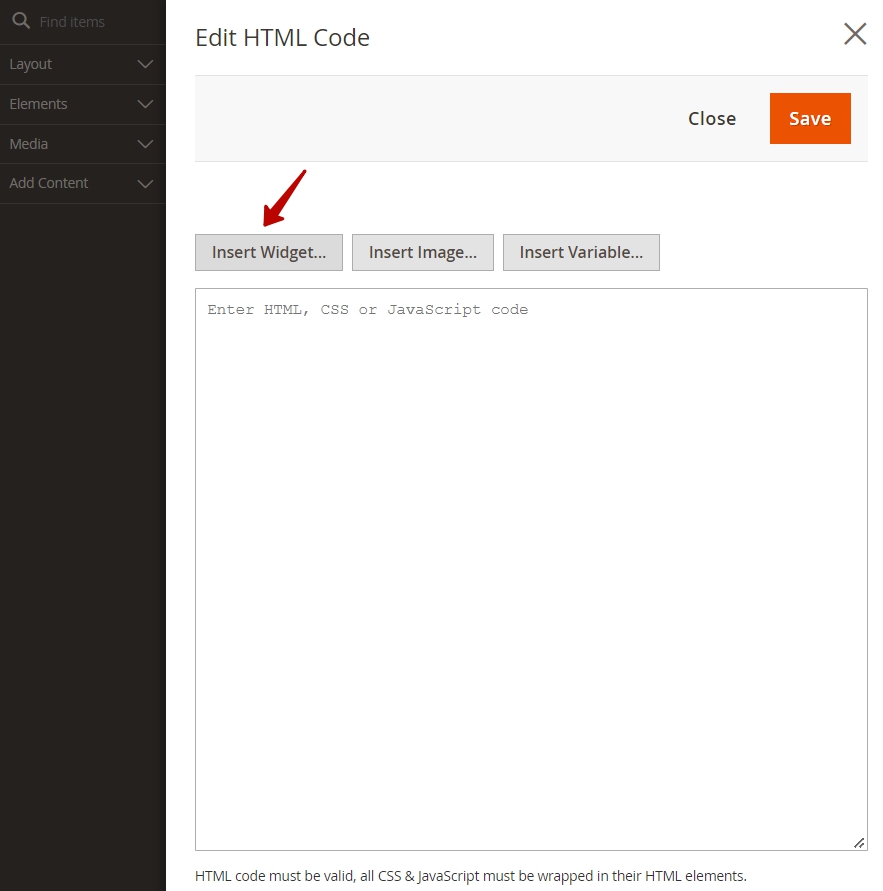Click the search magnifier icon
This screenshot has width=883, height=891.
(x=21, y=21)
